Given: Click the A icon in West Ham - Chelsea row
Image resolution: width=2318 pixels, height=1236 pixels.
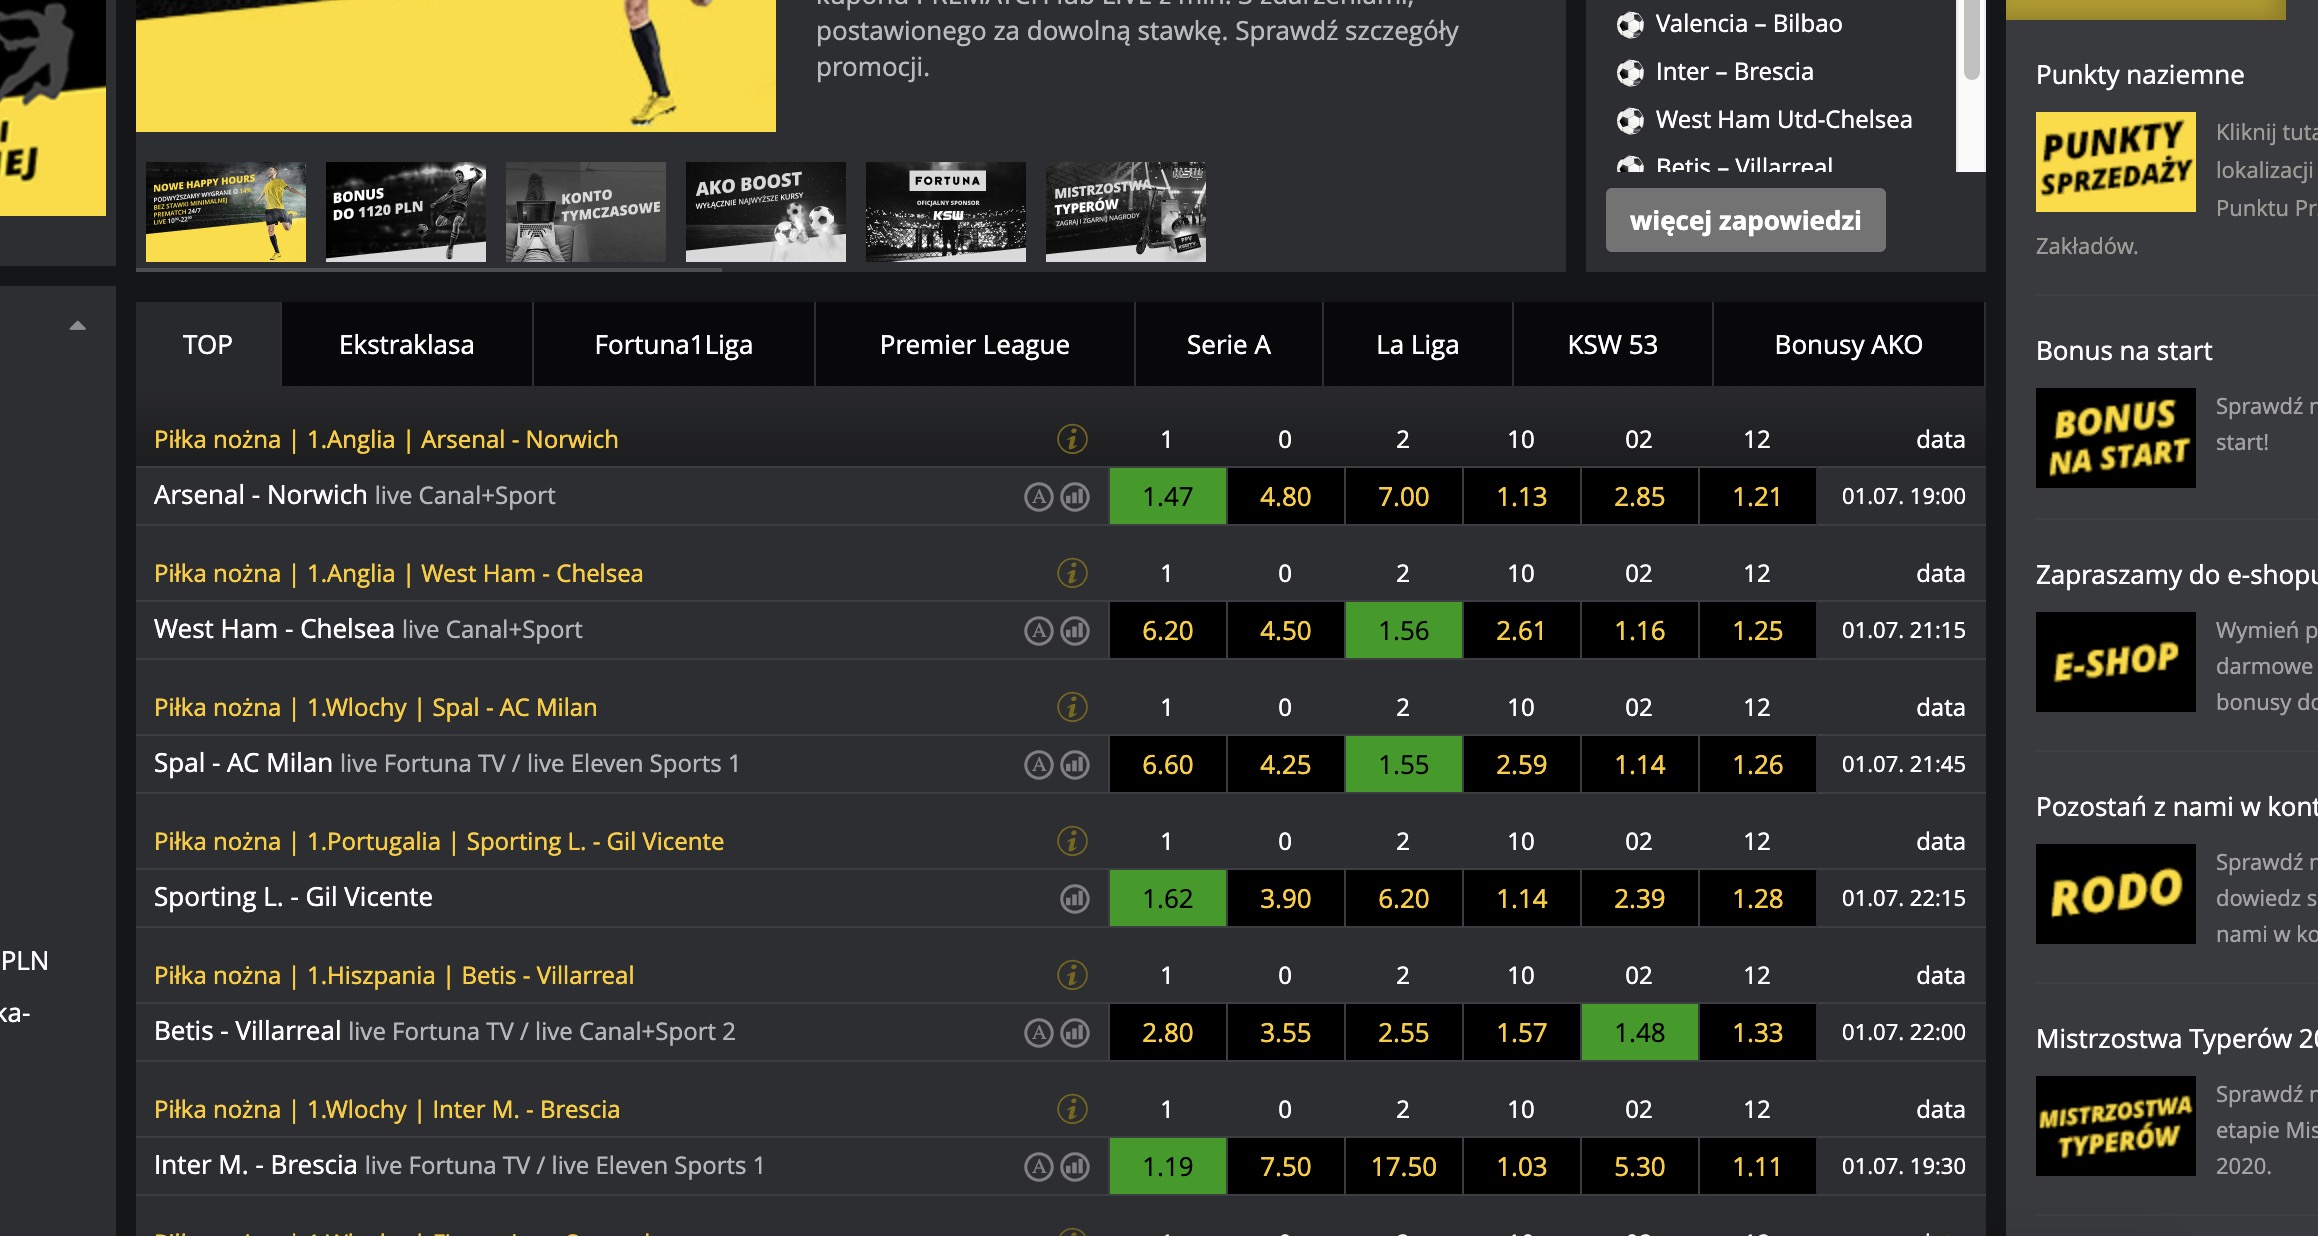Looking at the screenshot, I should (x=1039, y=631).
